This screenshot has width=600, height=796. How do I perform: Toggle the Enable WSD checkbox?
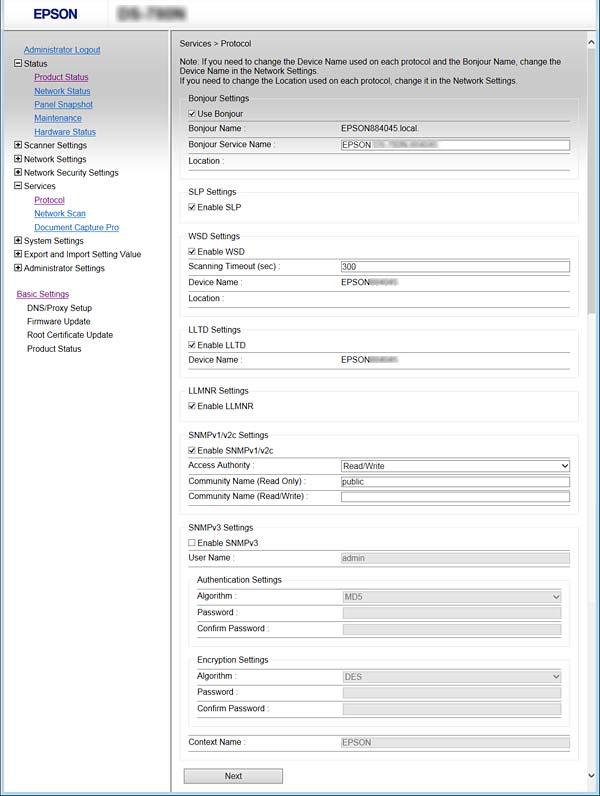click(x=192, y=251)
